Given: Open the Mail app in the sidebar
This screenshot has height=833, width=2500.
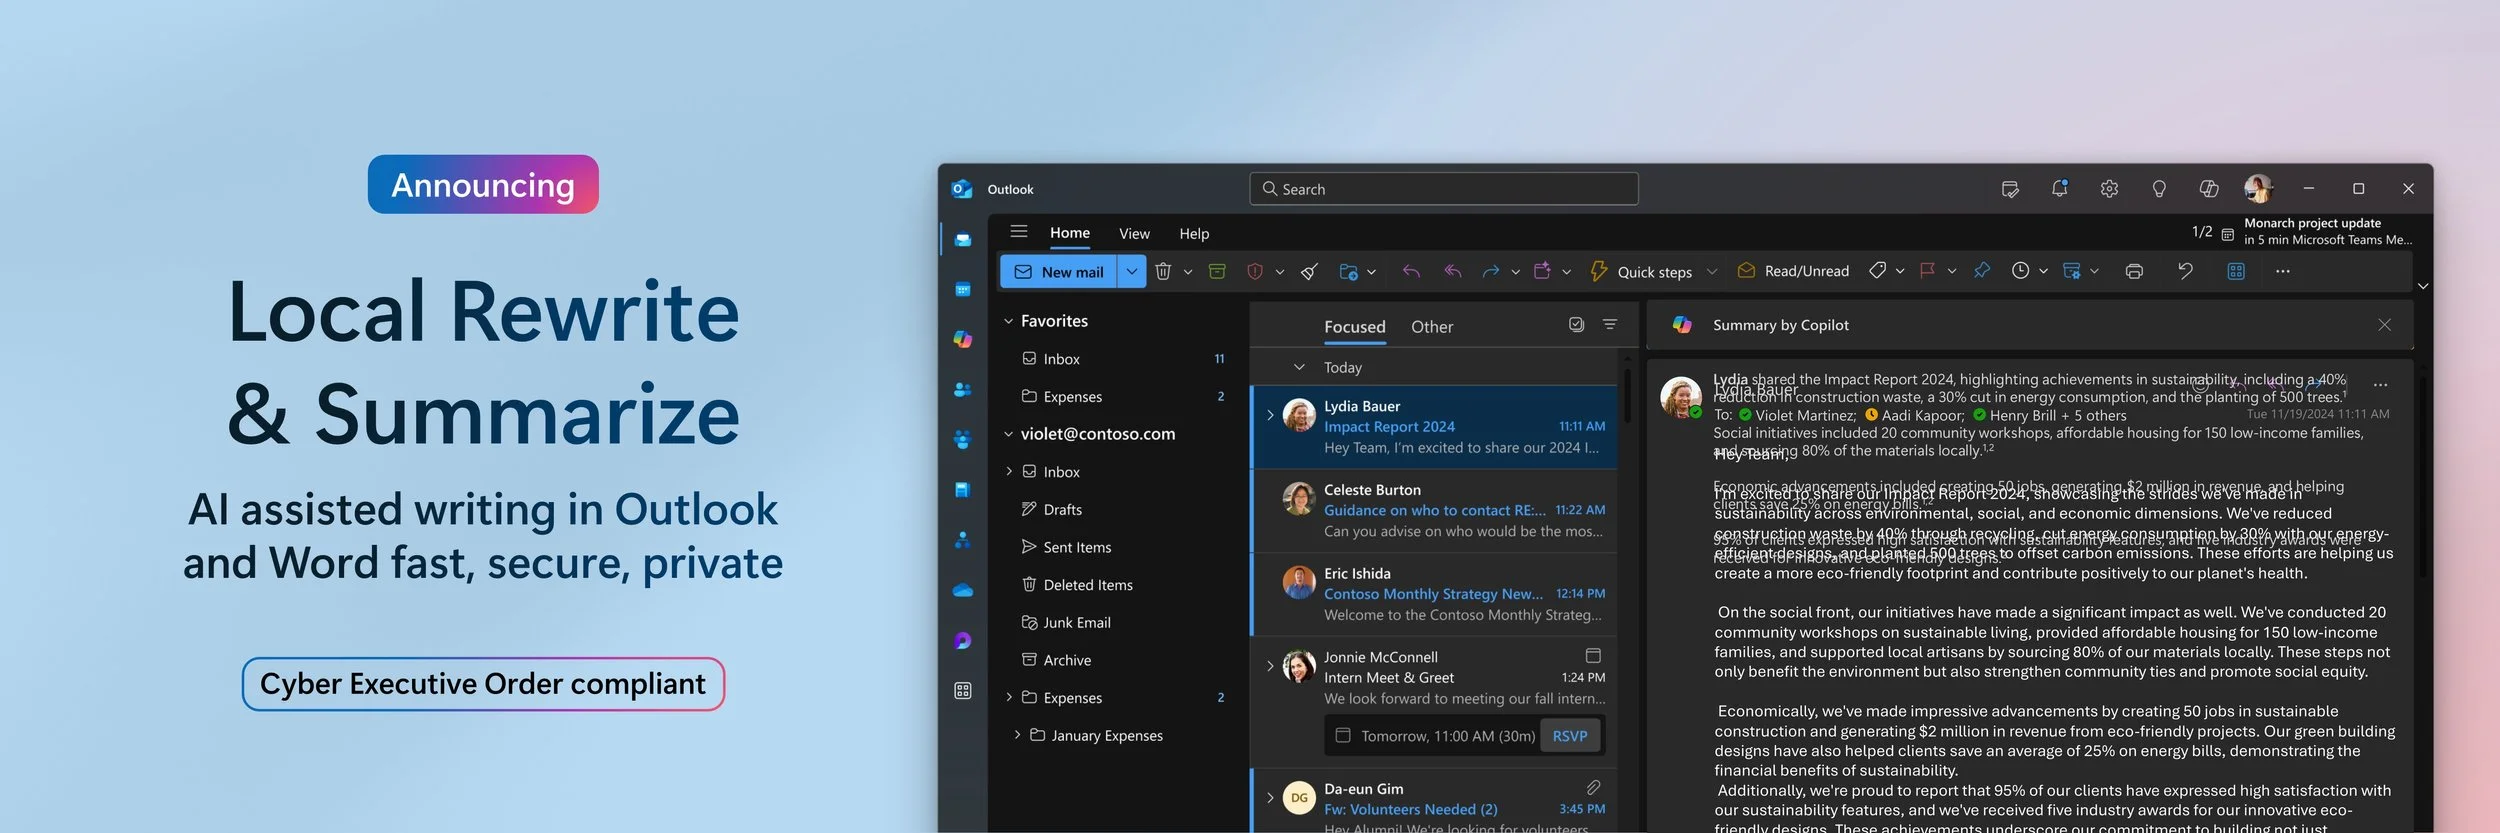Looking at the screenshot, I should pyautogui.click(x=962, y=240).
